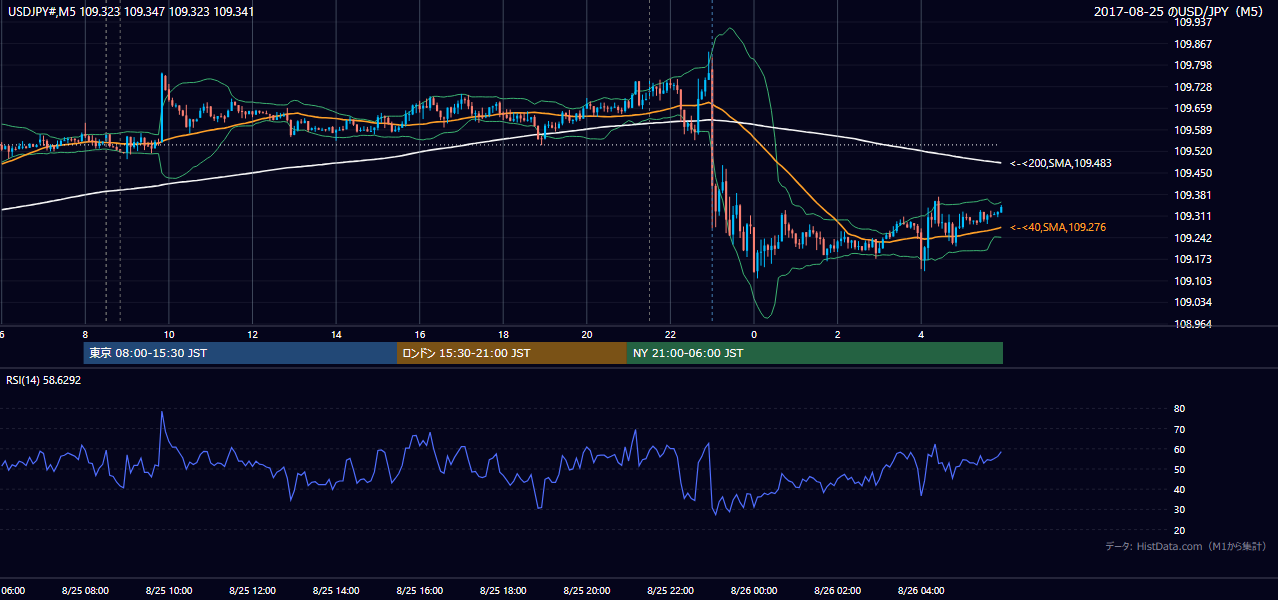Click price axis value 109.242
Screen dimensions: 1278x600
point(1193,238)
